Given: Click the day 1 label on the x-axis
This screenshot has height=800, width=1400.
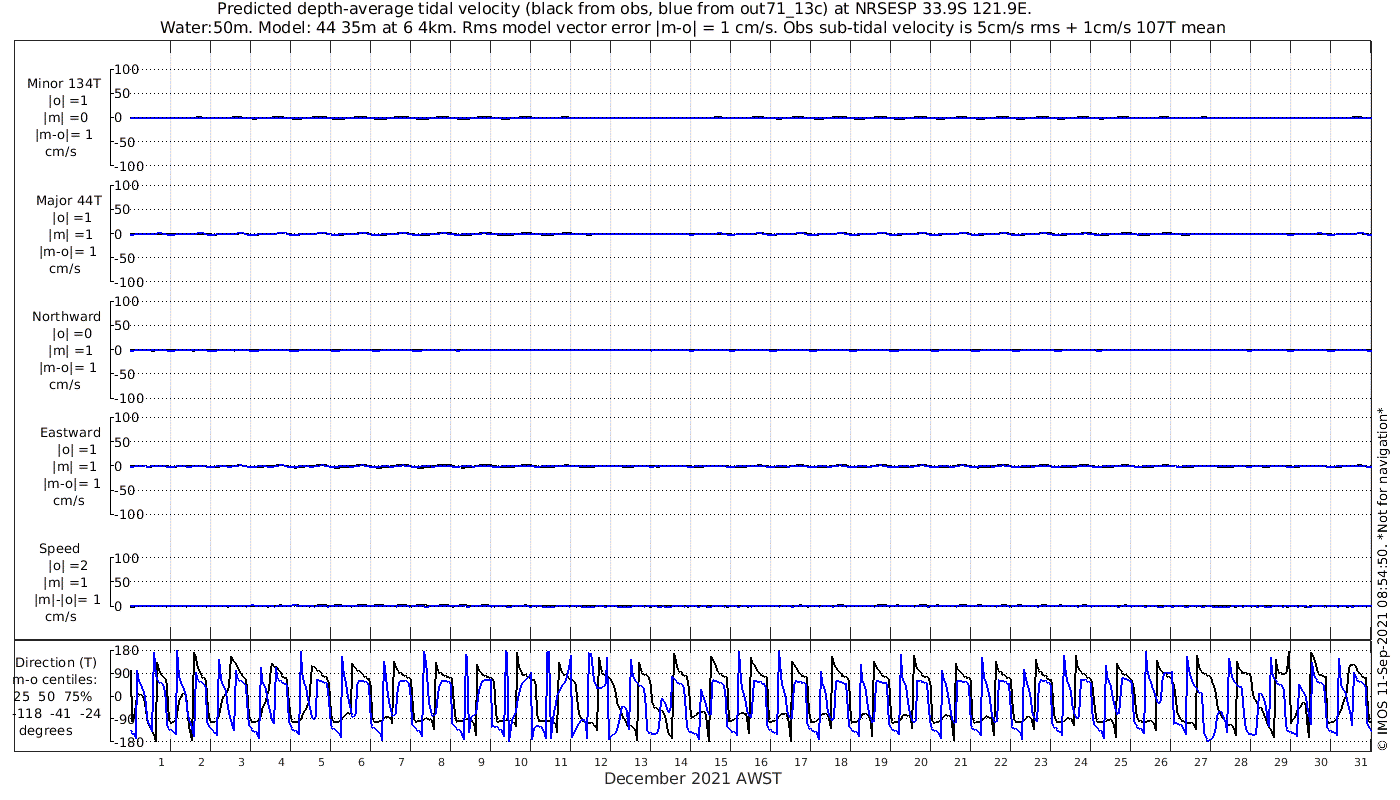Looking at the screenshot, I should [x=161, y=762].
